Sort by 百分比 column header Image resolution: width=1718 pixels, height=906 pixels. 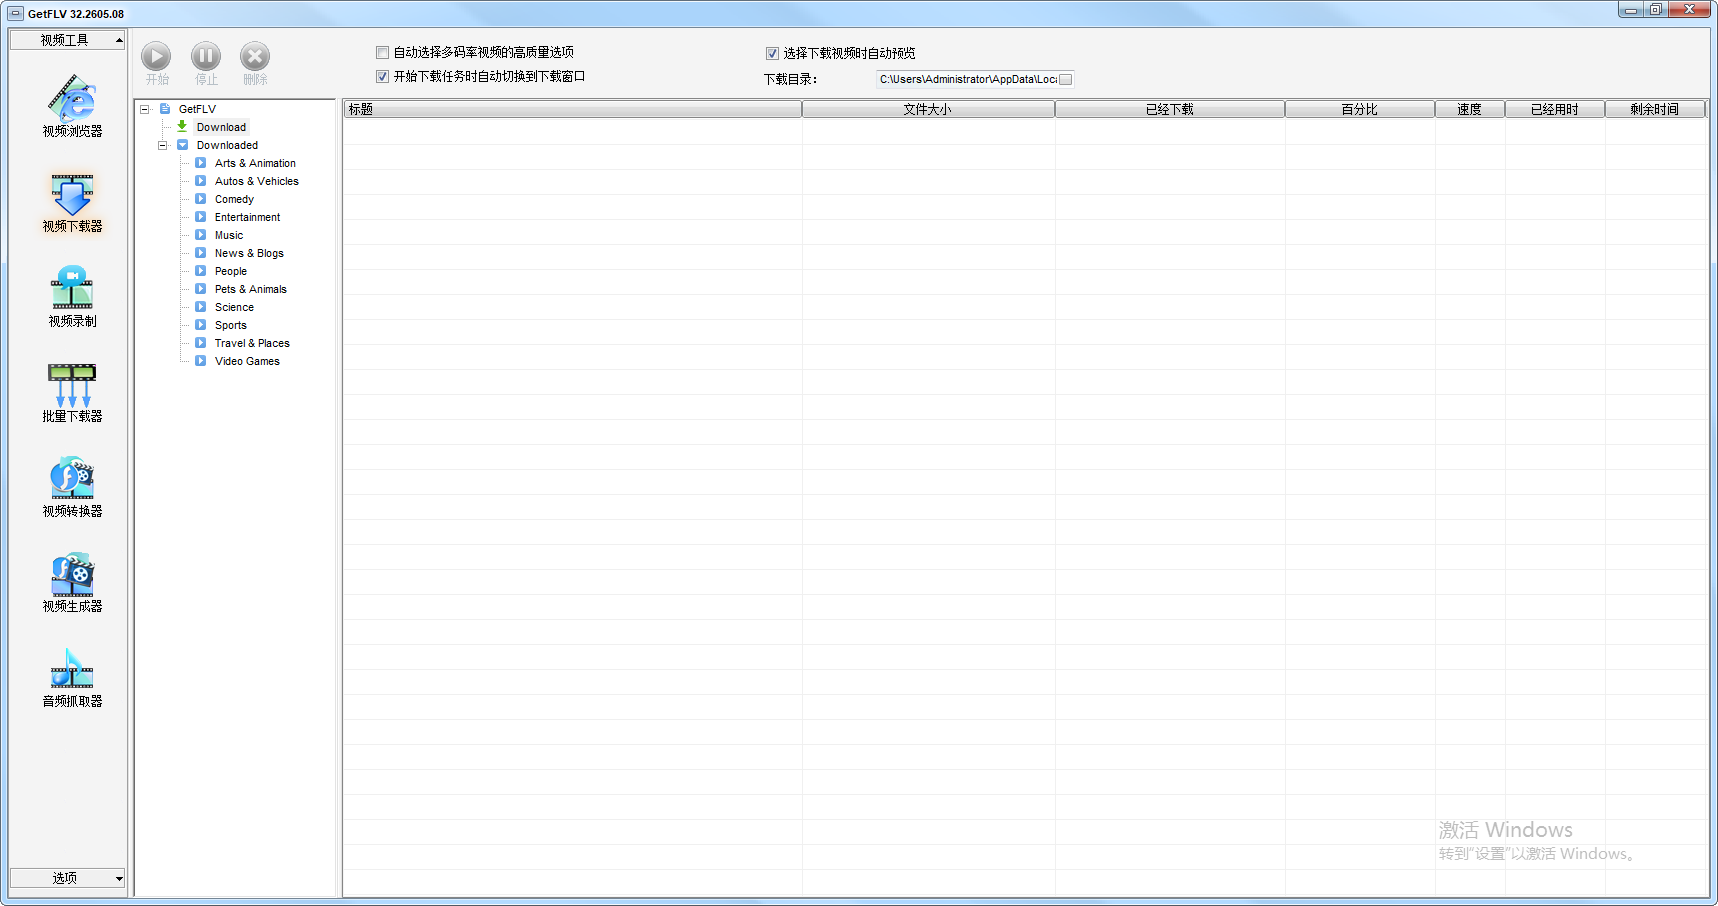tap(1360, 109)
